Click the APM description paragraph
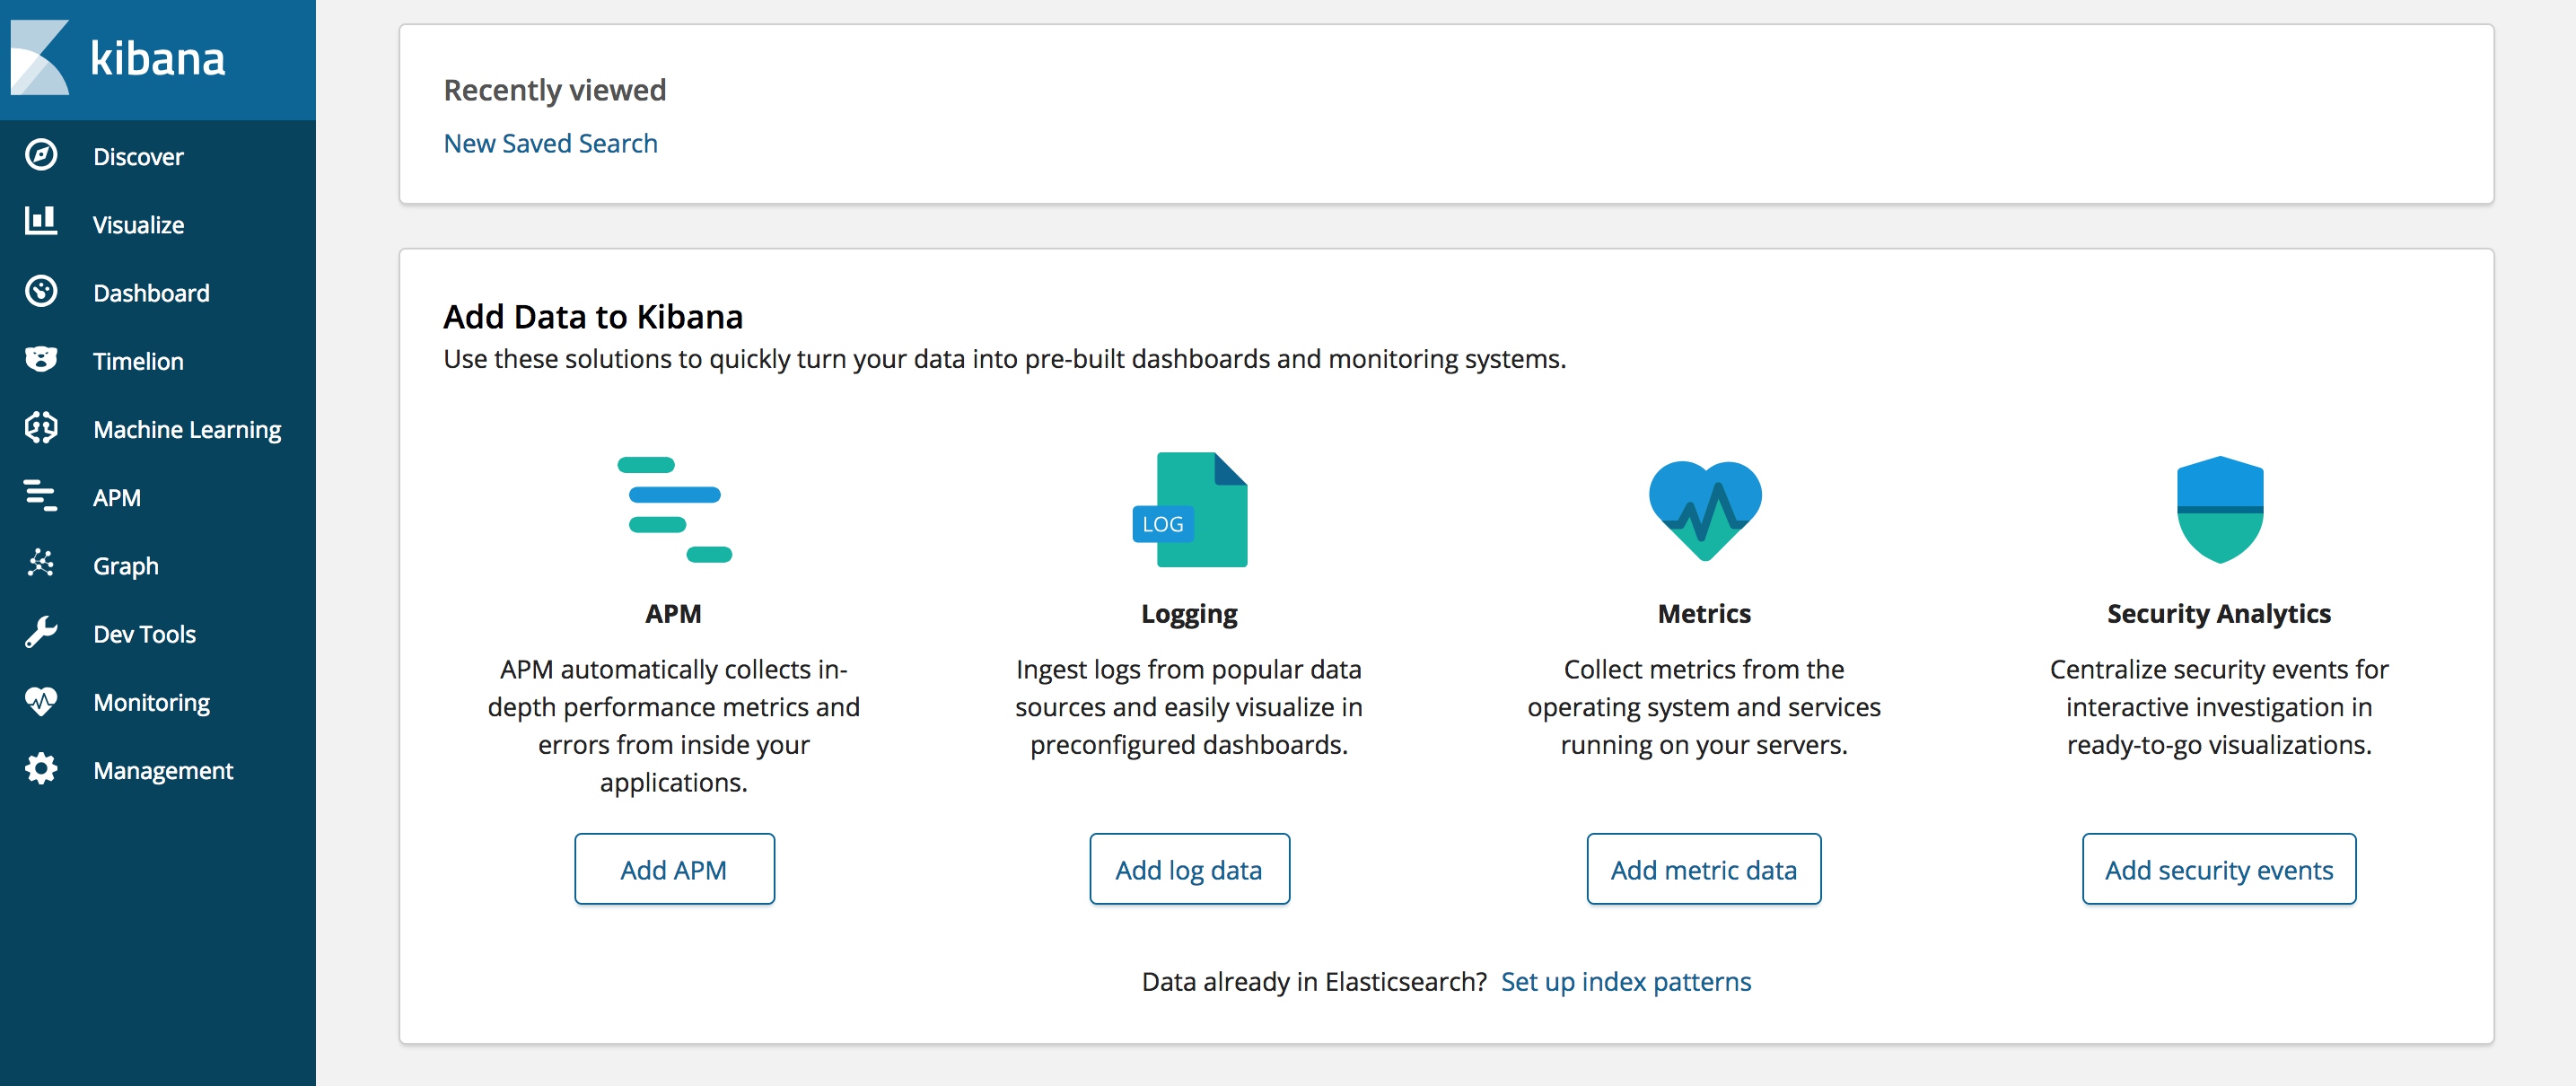2576x1086 pixels. (x=674, y=725)
